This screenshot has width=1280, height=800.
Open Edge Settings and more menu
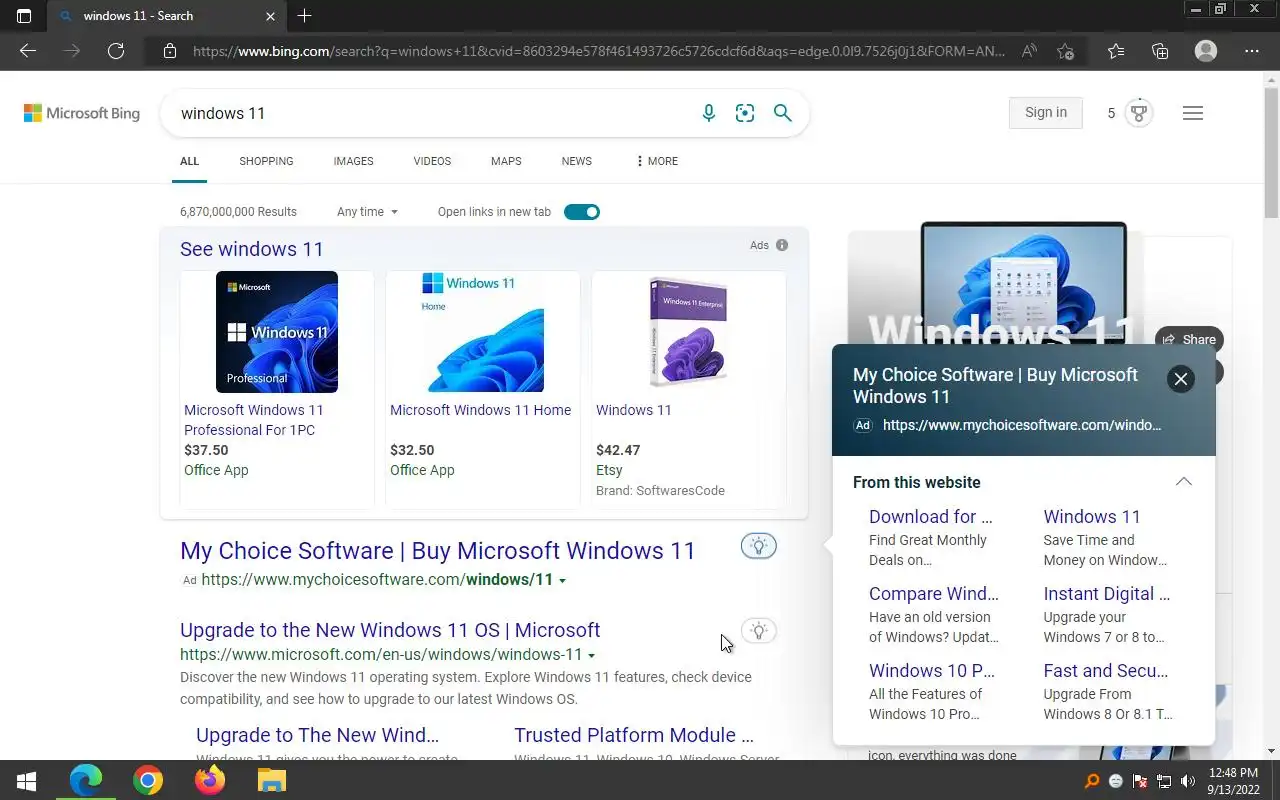coord(1252,51)
